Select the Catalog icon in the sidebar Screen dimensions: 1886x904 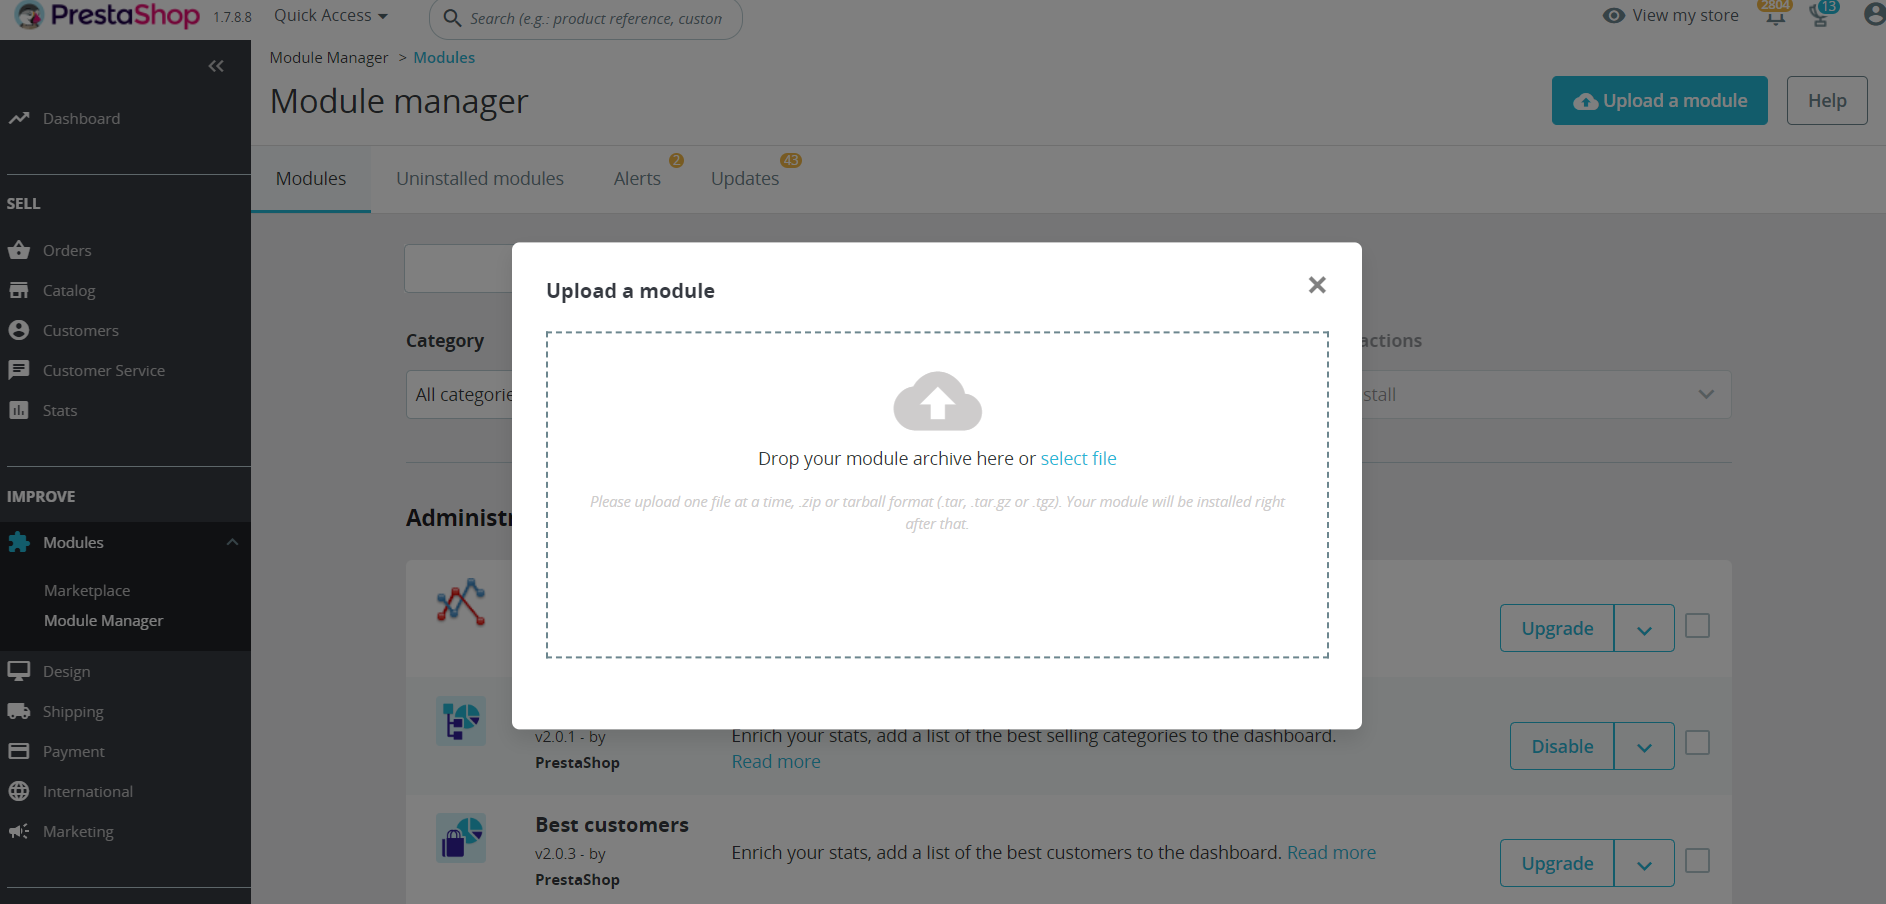tap(20, 290)
